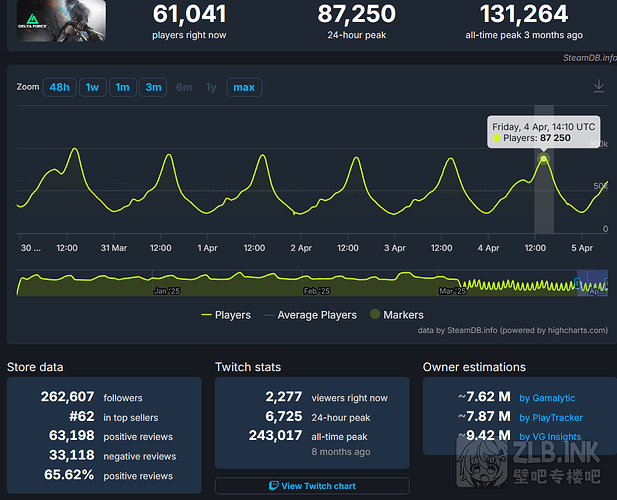This screenshot has height=500, width=617.
Task: Click the navigator's selected range window
Action: coord(592,283)
